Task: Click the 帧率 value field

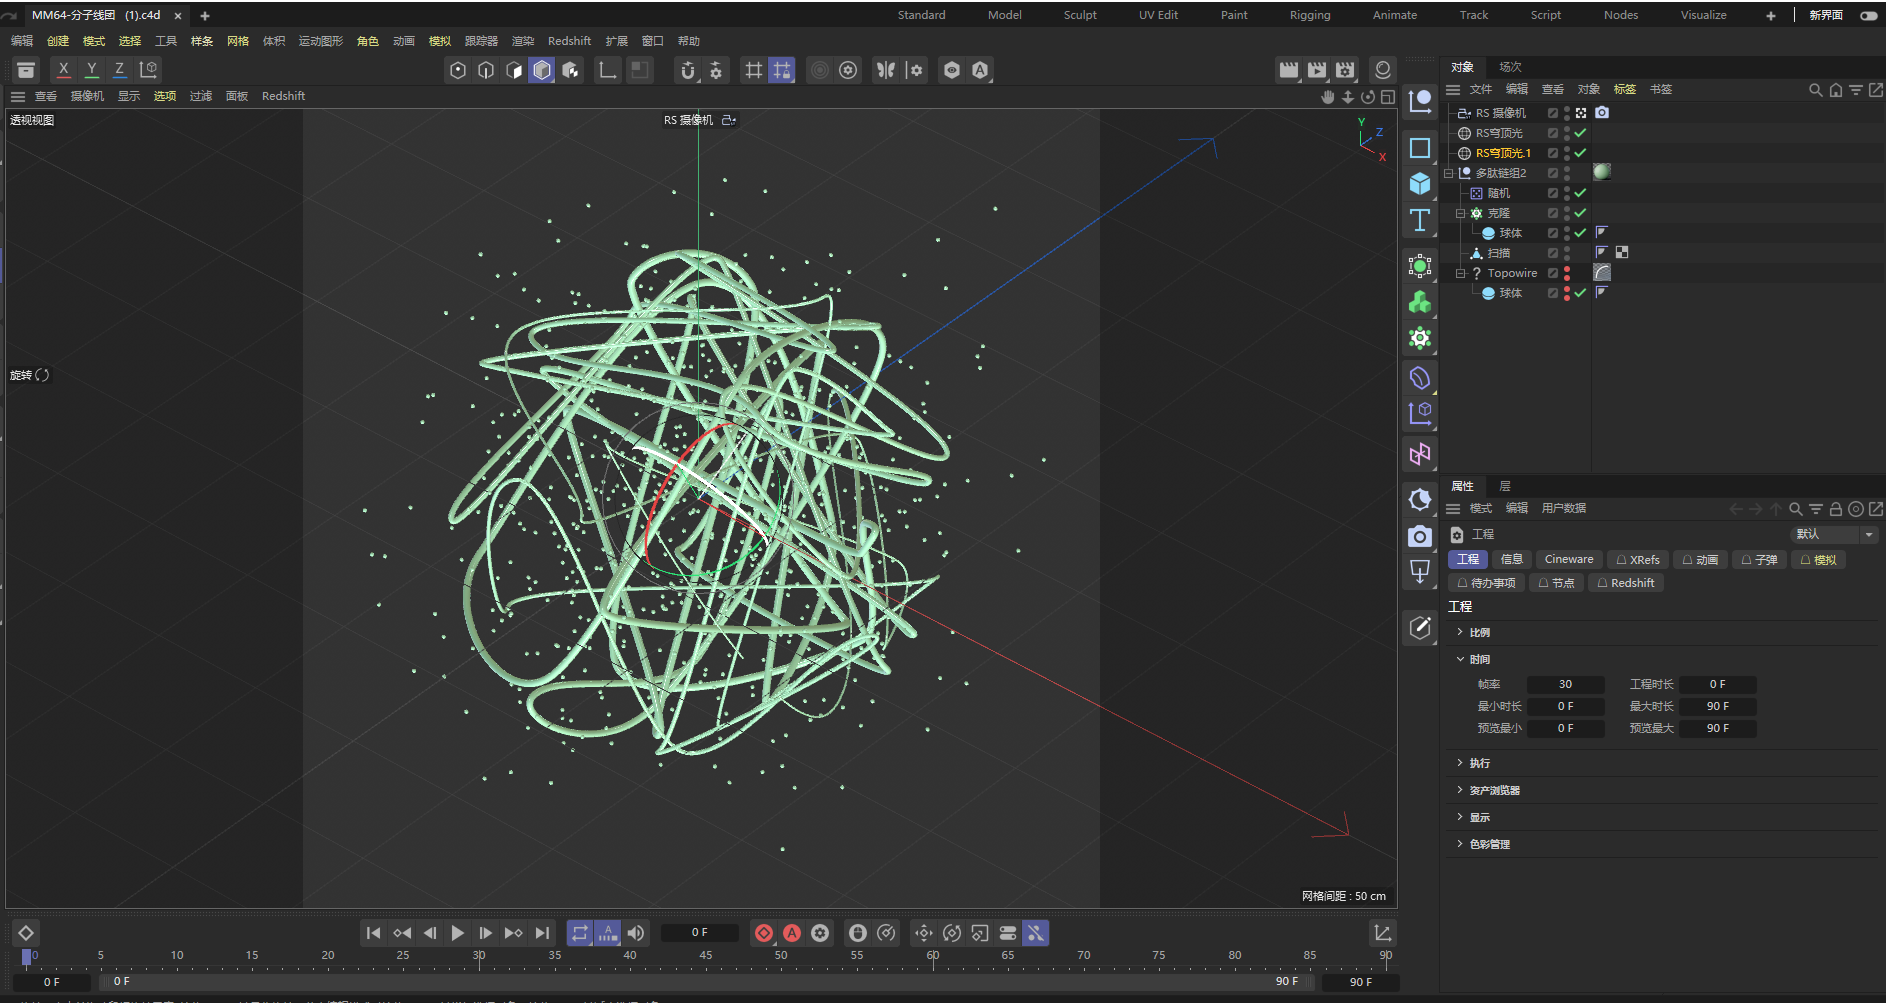Action: [1565, 684]
